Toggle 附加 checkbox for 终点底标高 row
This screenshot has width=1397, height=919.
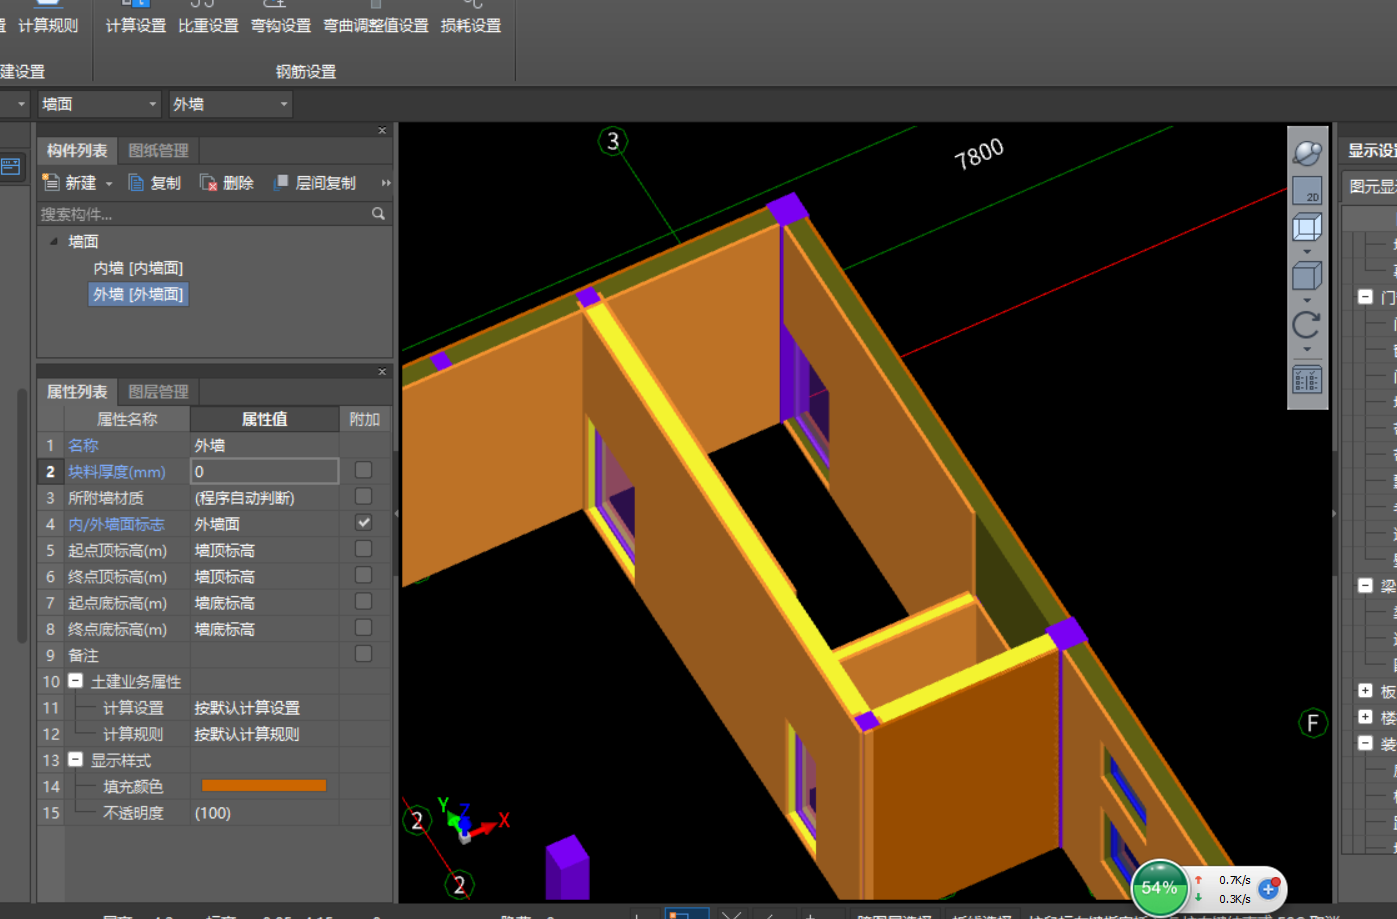tap(363, 627)
